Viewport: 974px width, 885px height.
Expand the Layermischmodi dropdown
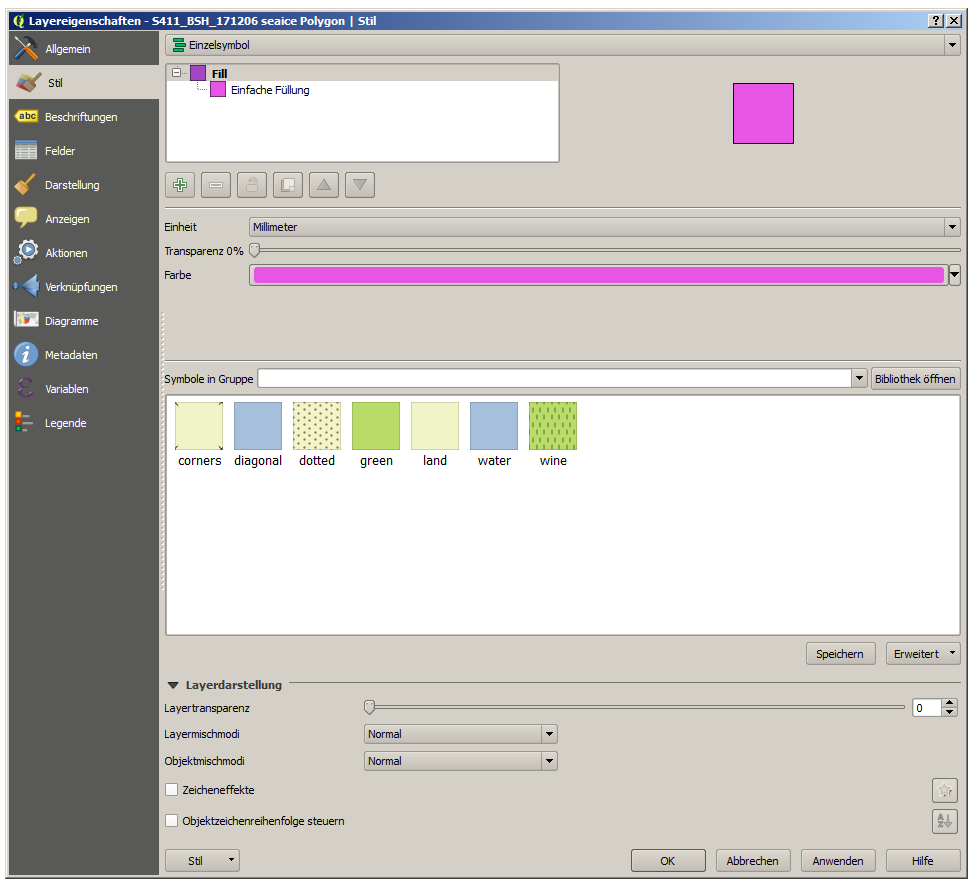(x=460, y=734)
